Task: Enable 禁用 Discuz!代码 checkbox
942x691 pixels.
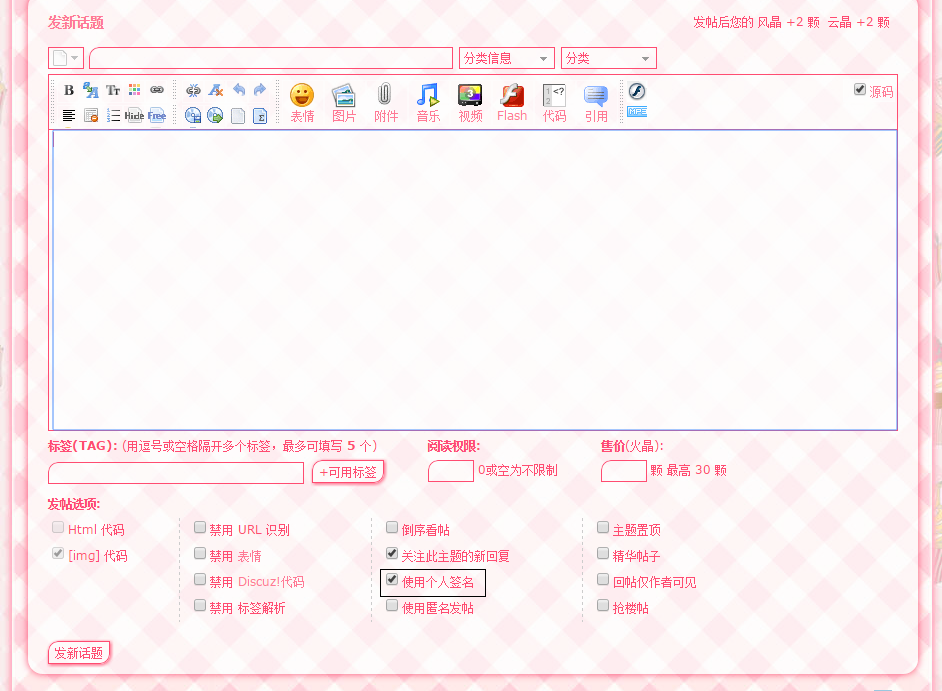Action: [x=200, y=579]
